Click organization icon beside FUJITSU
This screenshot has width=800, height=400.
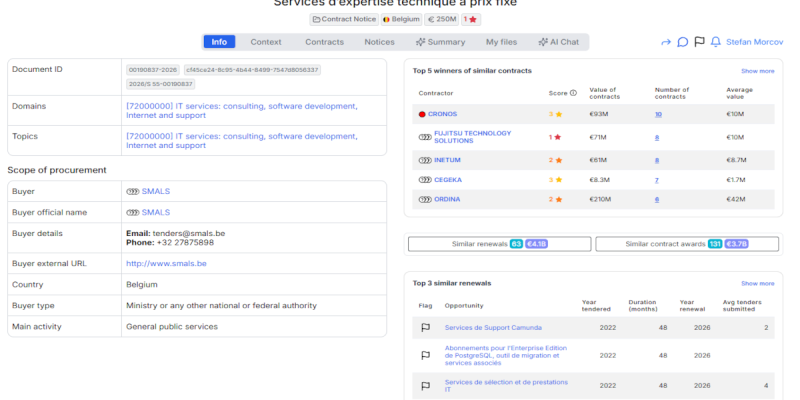click(425, 137)
